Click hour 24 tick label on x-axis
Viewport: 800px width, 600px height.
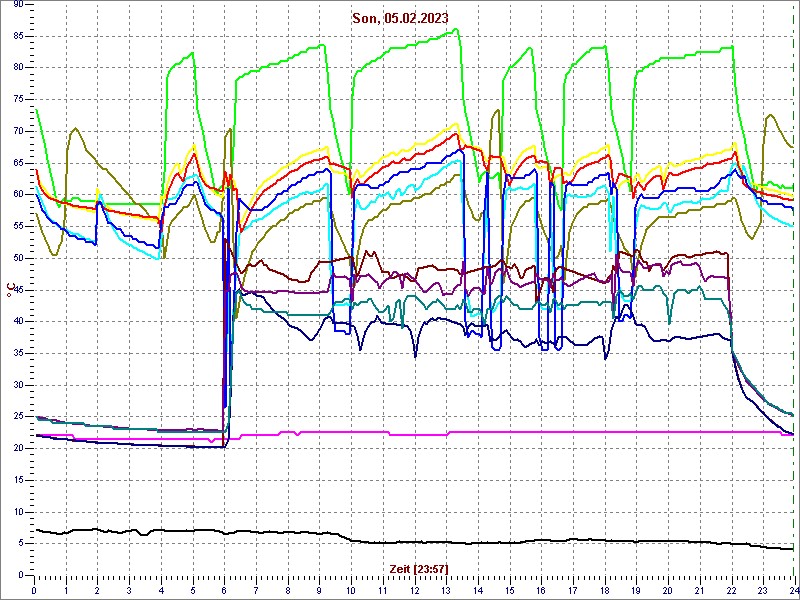coord(793,589)
